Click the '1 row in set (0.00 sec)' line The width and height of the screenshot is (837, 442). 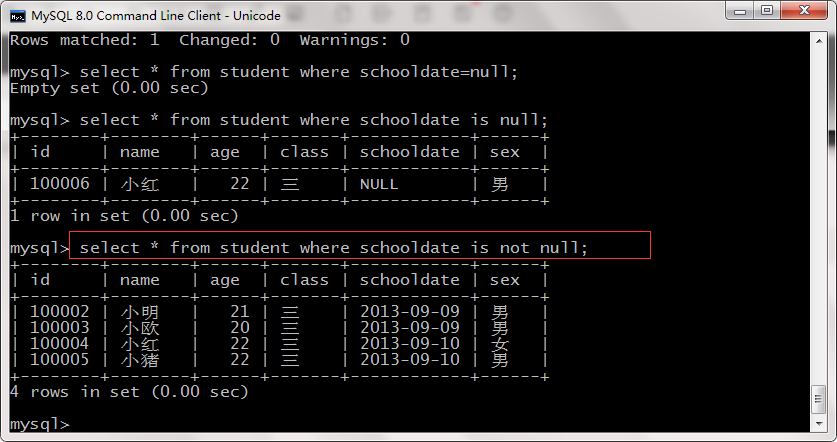tap(124, 216)
